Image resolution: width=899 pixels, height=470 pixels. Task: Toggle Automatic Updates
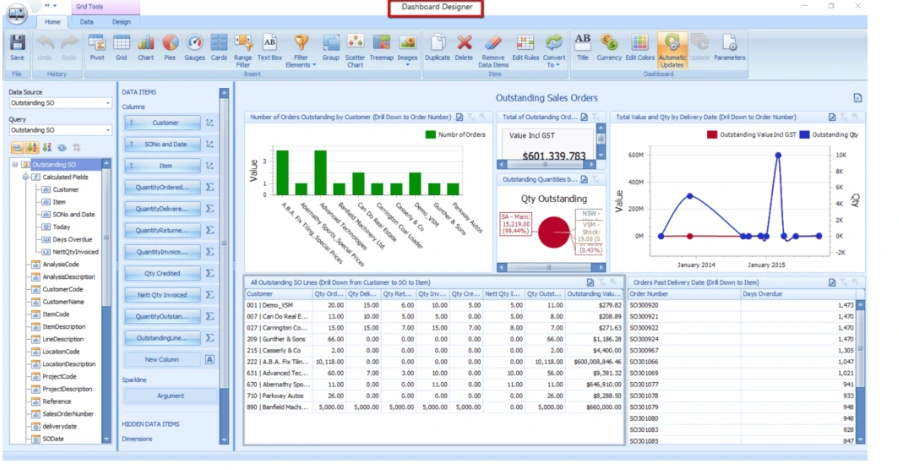click(x=672, y=50)
